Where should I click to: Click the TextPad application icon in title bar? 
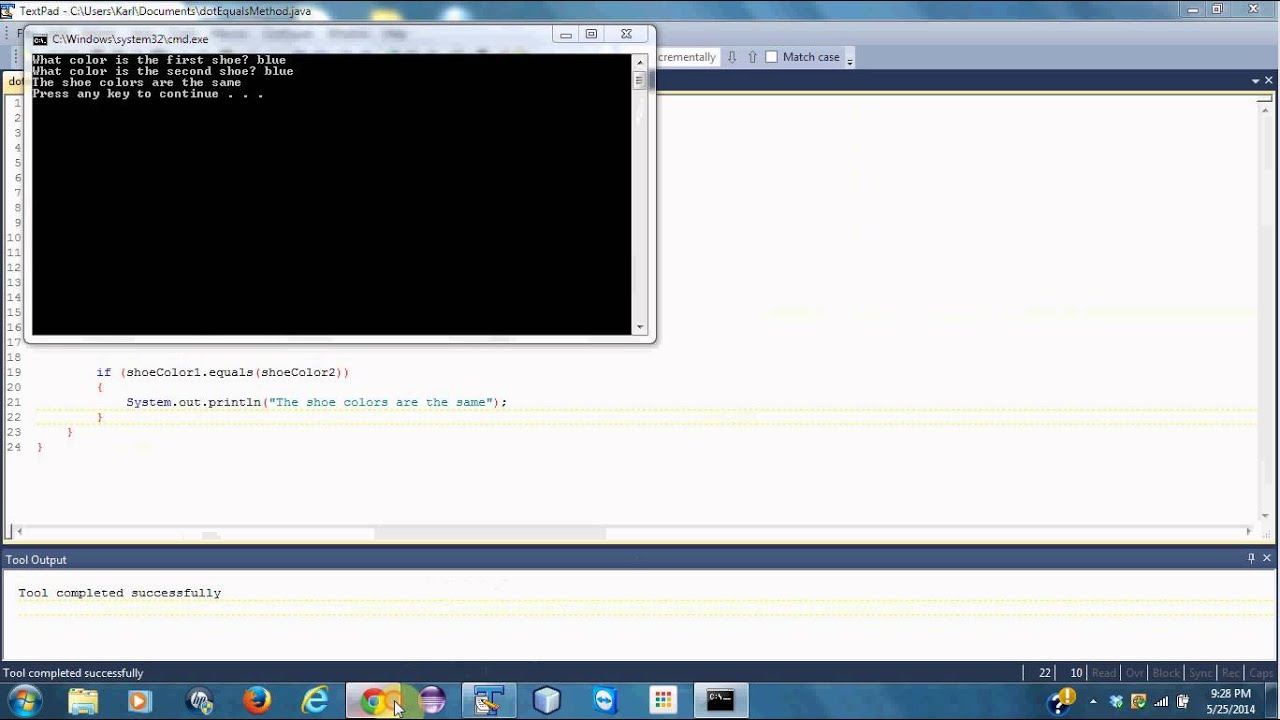coord(8,10)
